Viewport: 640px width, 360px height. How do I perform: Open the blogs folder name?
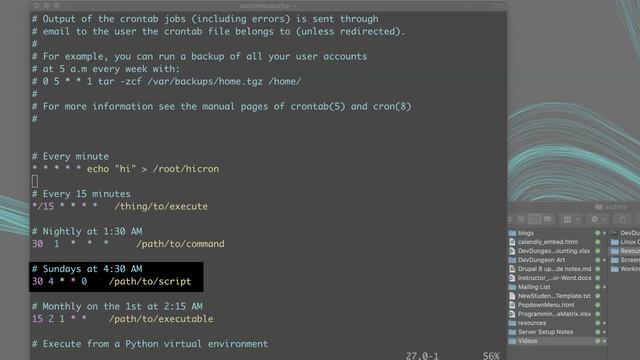click(x=526, y=233)
